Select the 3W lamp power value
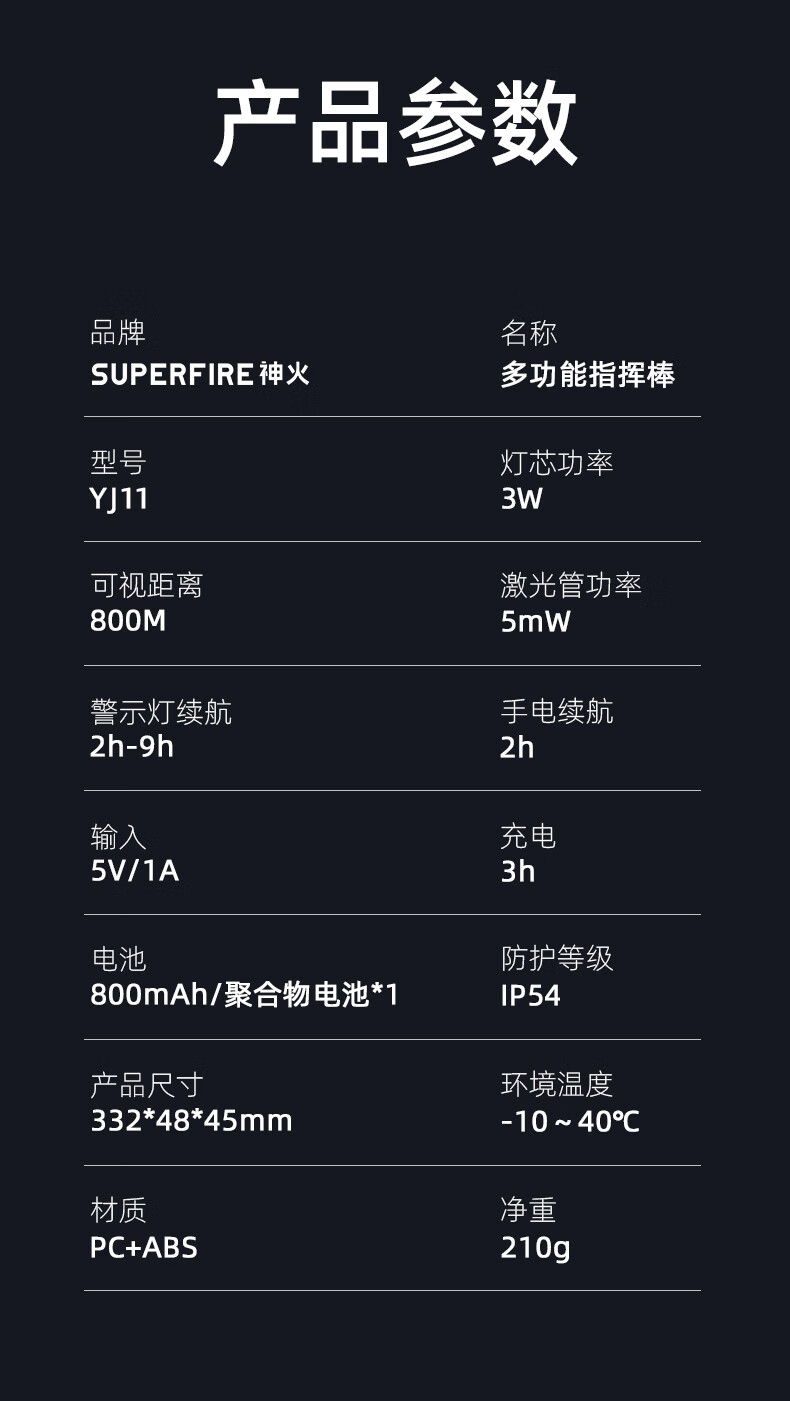This screenshot has height=1401, width=790. (x=521, y=498)
